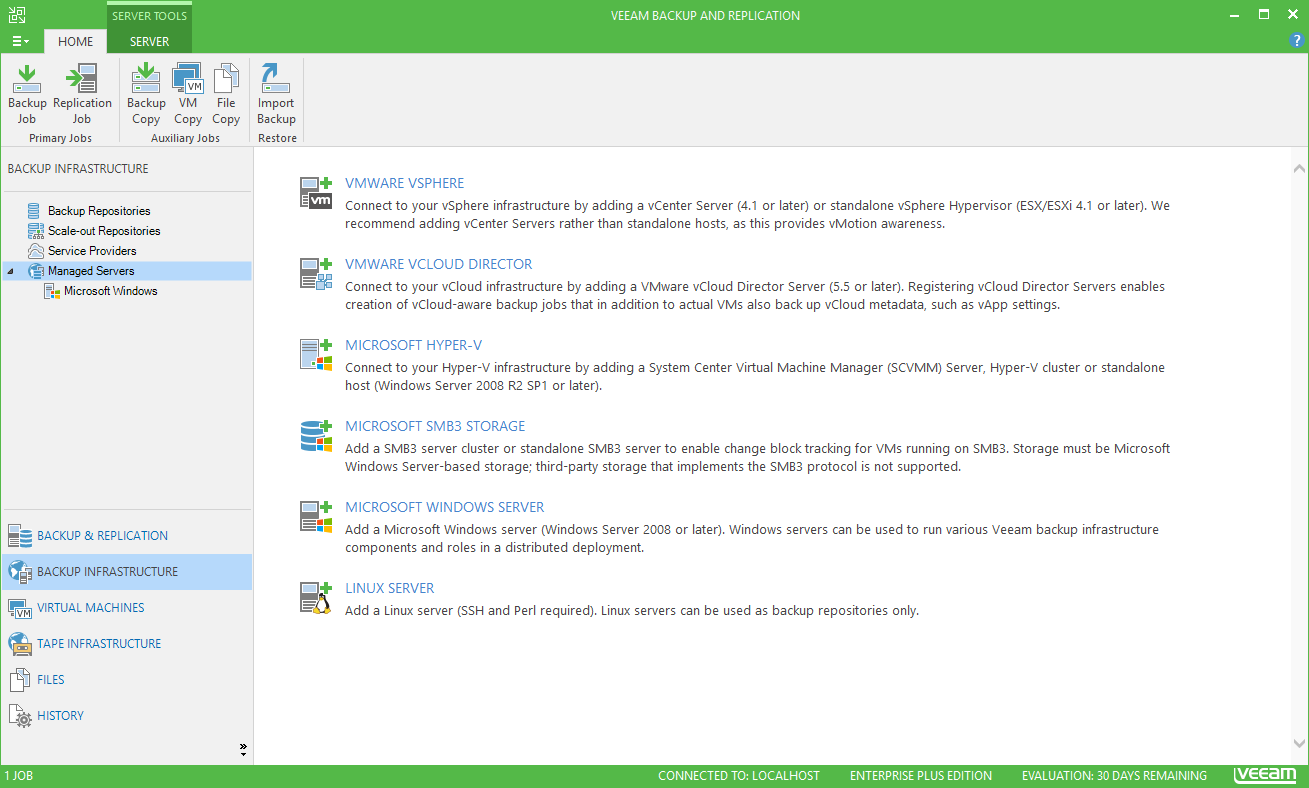Click the History gear icon
The height and width of the screenshot is (788, 1309).
[20, 716]
